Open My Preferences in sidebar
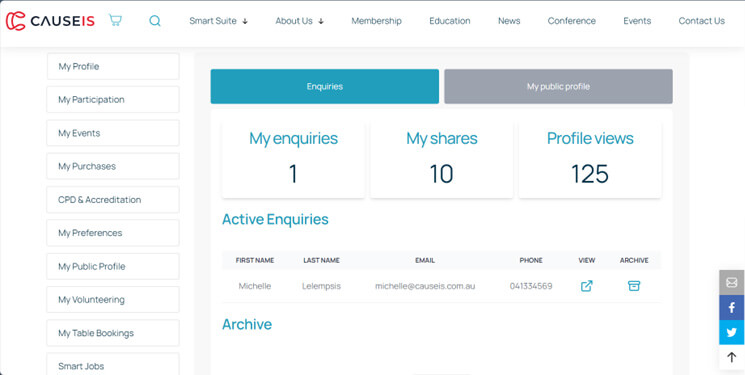This screenshot has height=375, width=745. (x=113, y=233)
